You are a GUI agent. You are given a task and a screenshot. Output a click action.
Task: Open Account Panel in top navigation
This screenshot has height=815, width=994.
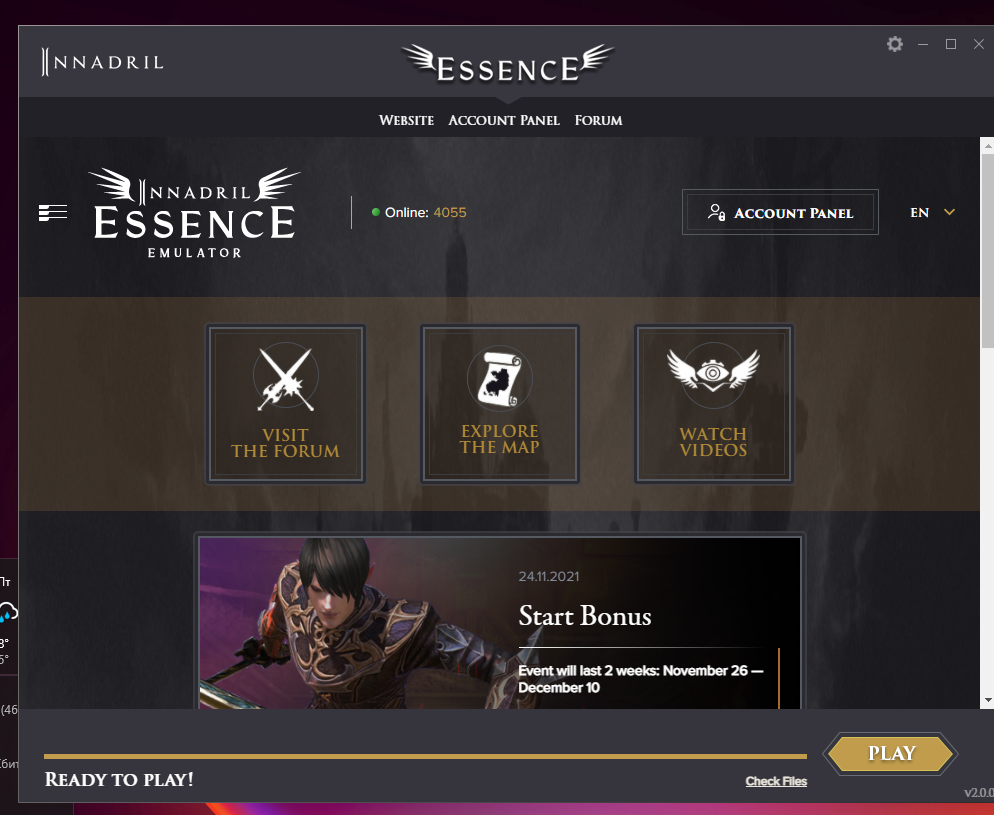pos(504,120)
